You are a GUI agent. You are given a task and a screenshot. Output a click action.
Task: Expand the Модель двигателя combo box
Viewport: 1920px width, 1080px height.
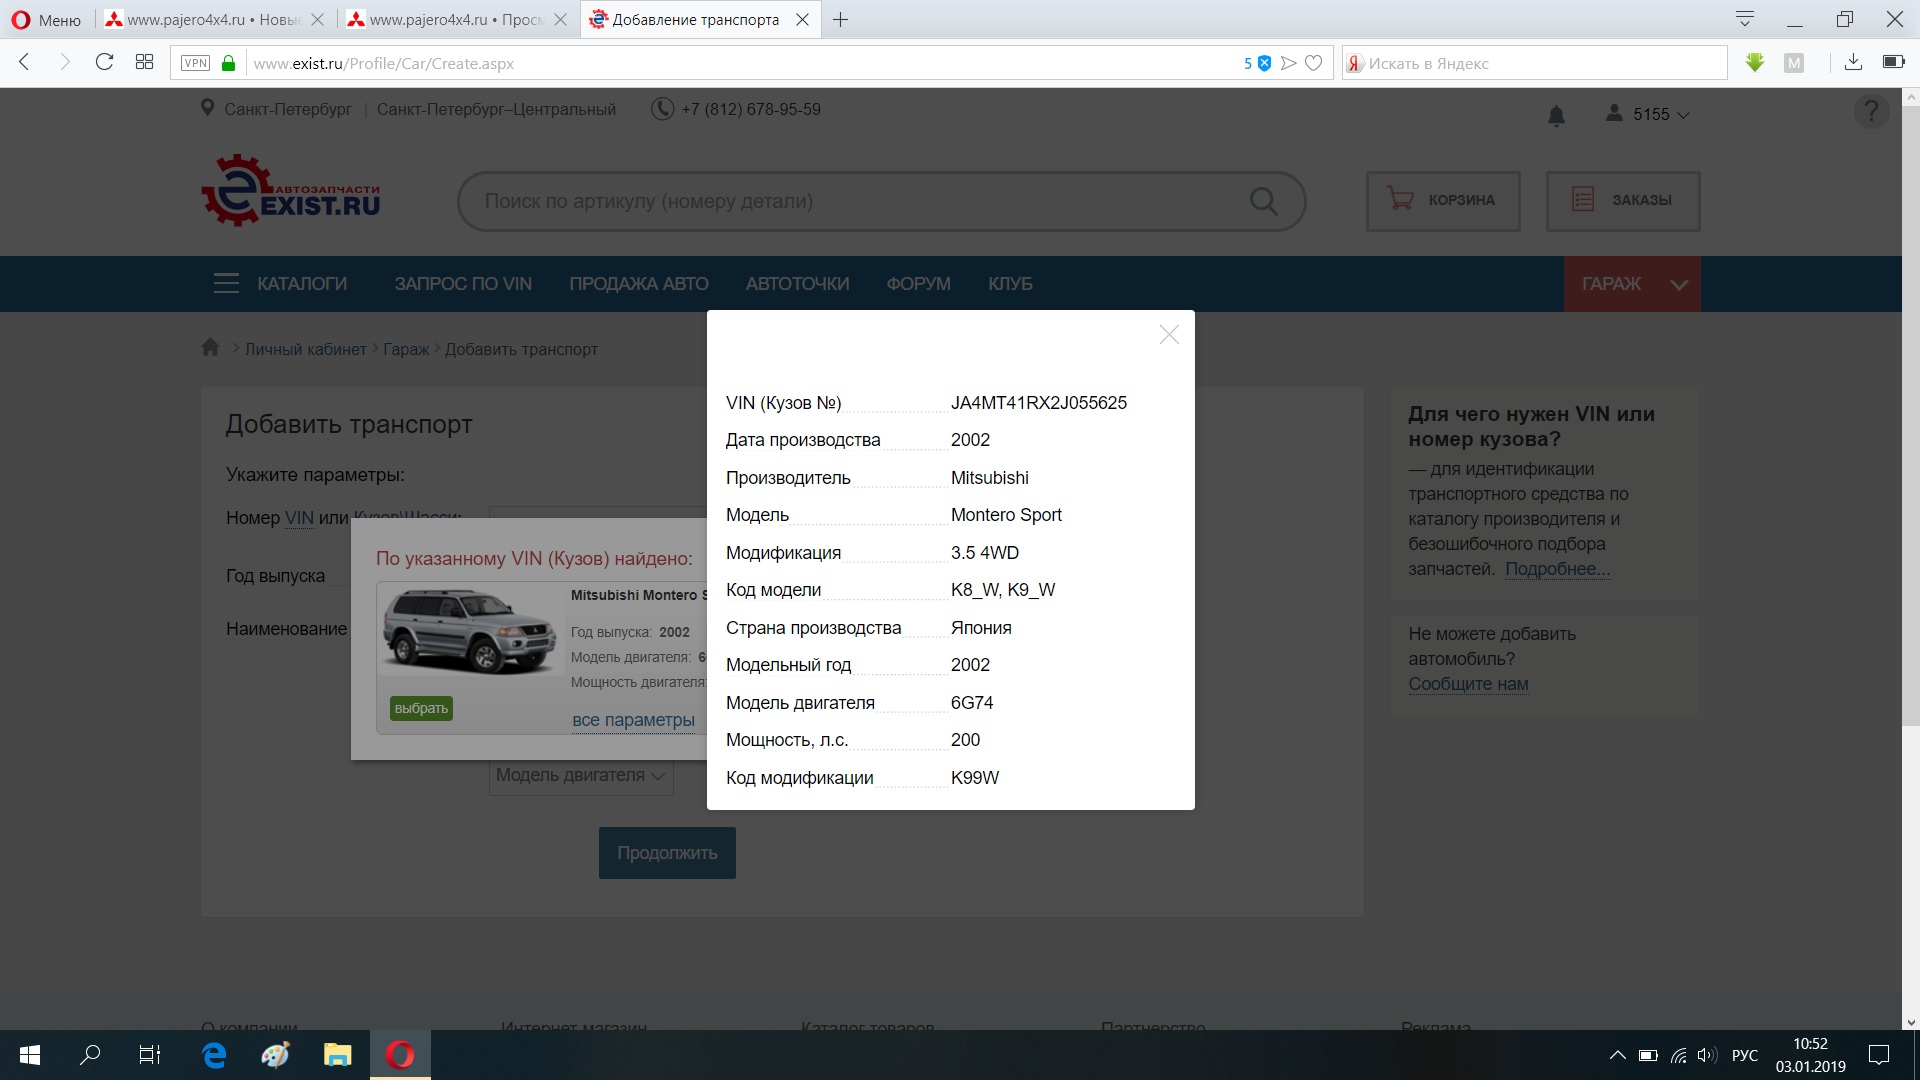pyautogui.click(x=580, y=775)
